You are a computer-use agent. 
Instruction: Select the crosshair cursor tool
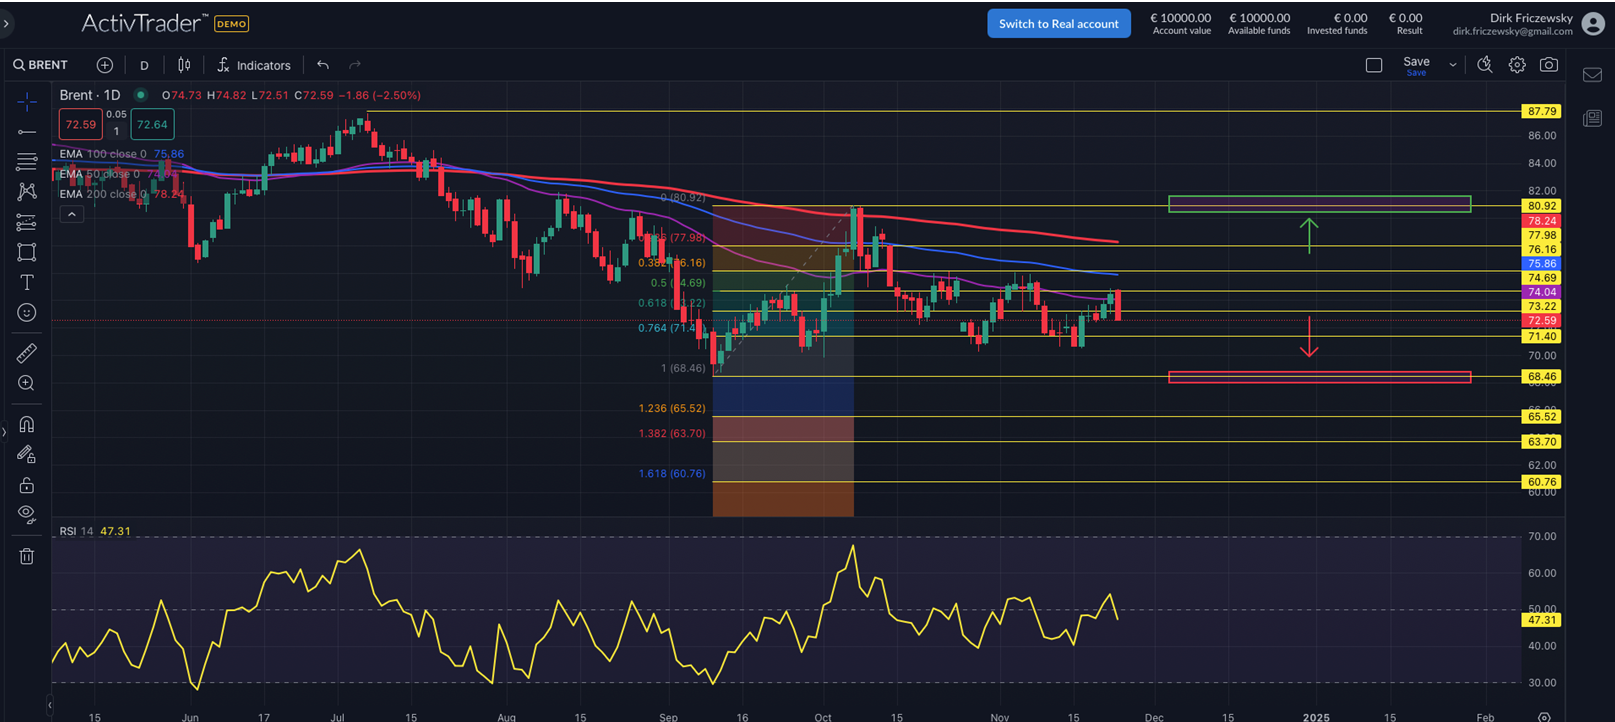[x=27, y=102]
